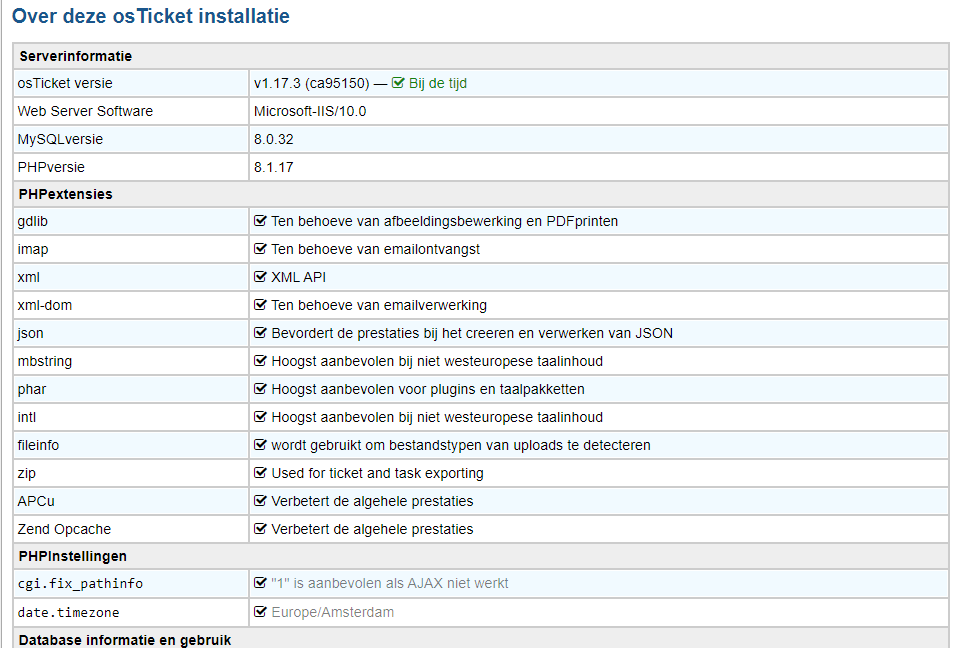Click the phar extension check icon
The width and height of the screenshot is (955, 648).
pos(260,389)
